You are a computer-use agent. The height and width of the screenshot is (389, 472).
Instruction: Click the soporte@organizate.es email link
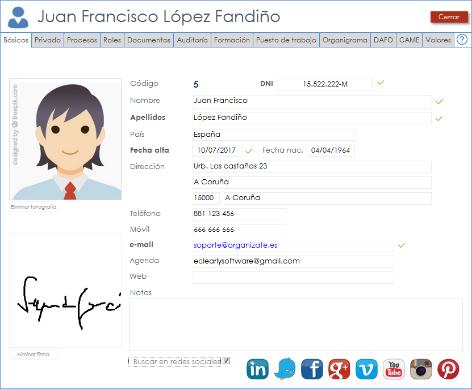point(235,245)
